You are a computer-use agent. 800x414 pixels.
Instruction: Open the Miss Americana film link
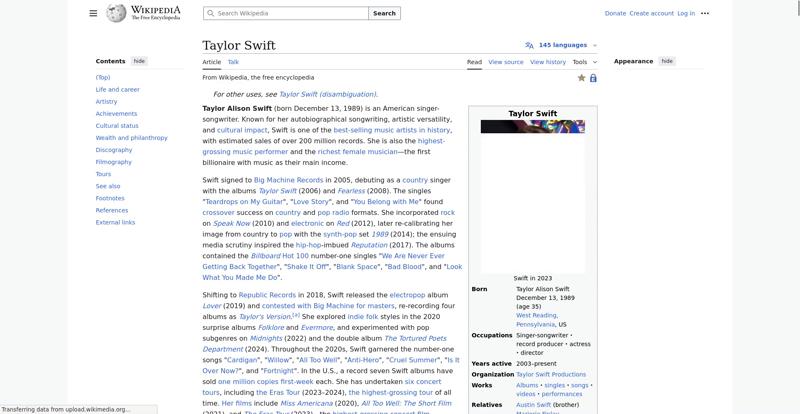click(x=306, y=403)
